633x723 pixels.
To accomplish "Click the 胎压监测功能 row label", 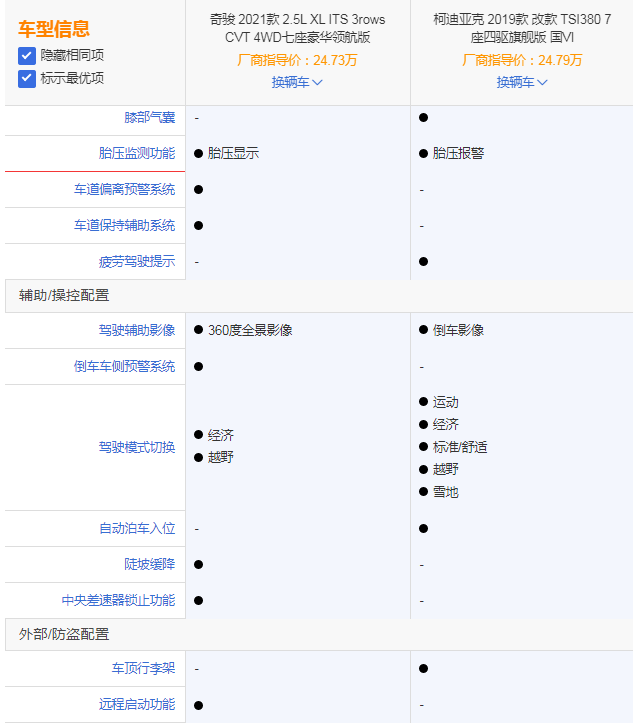I will (136, 153).
